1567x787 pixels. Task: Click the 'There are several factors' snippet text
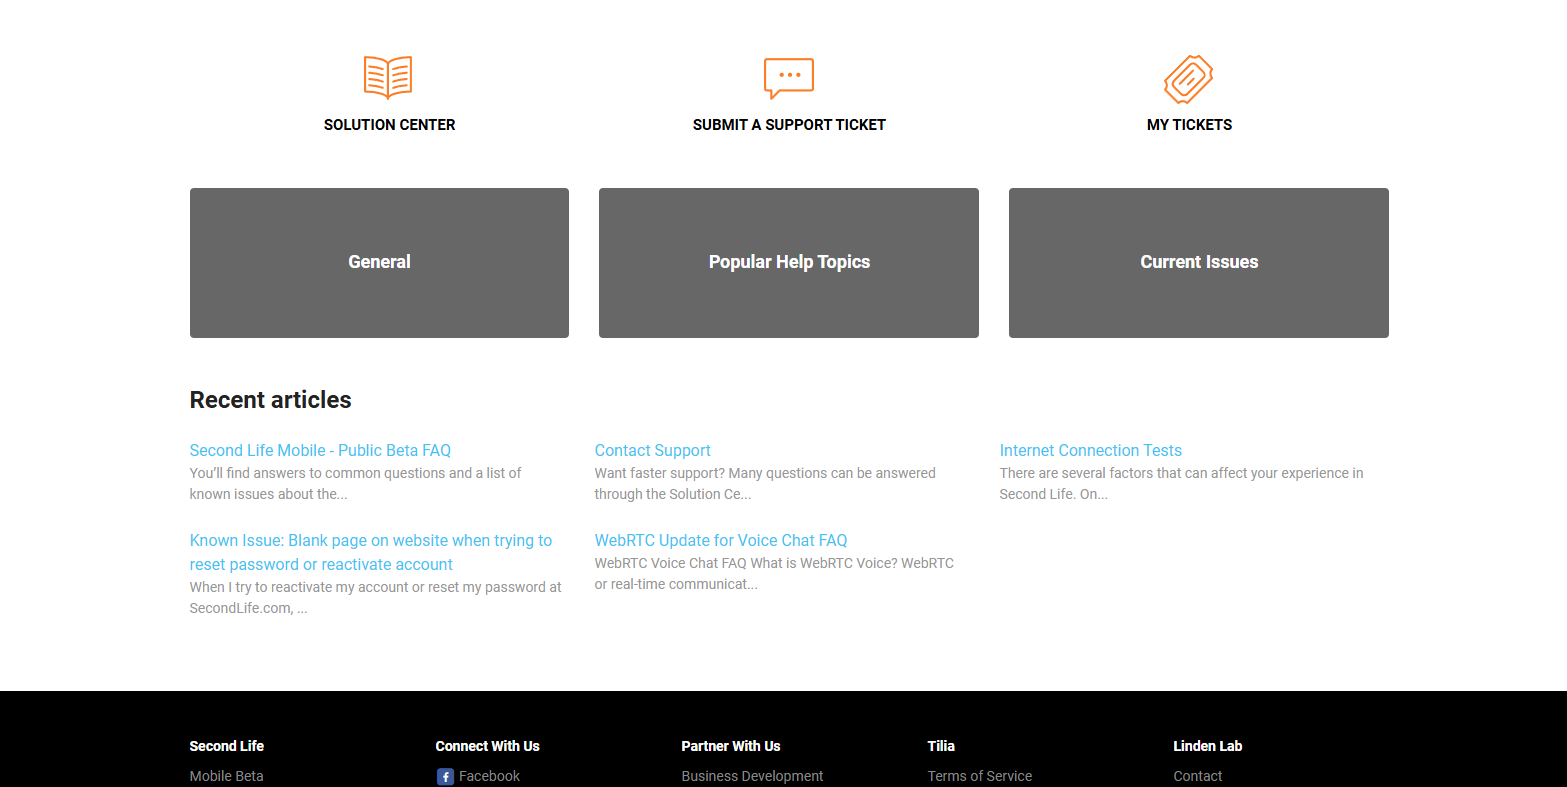click(1182, 483)
